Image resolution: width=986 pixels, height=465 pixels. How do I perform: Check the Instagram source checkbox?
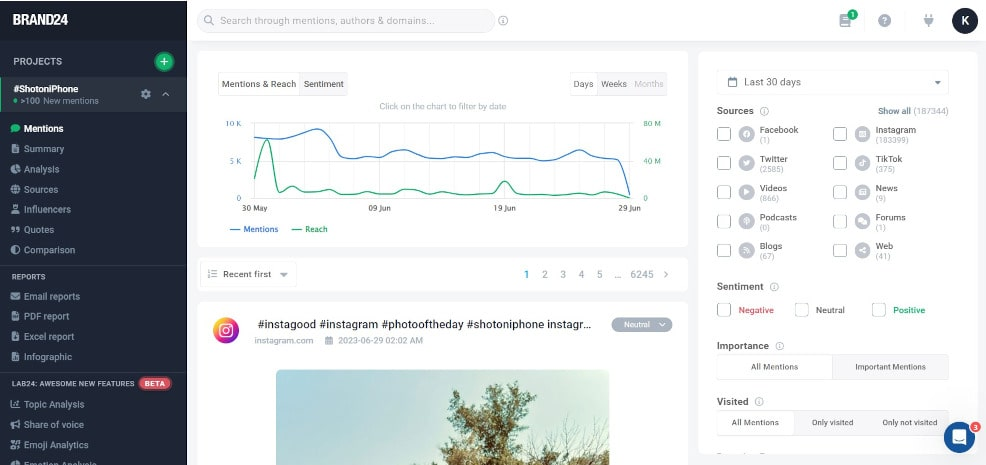coord(840,134)
